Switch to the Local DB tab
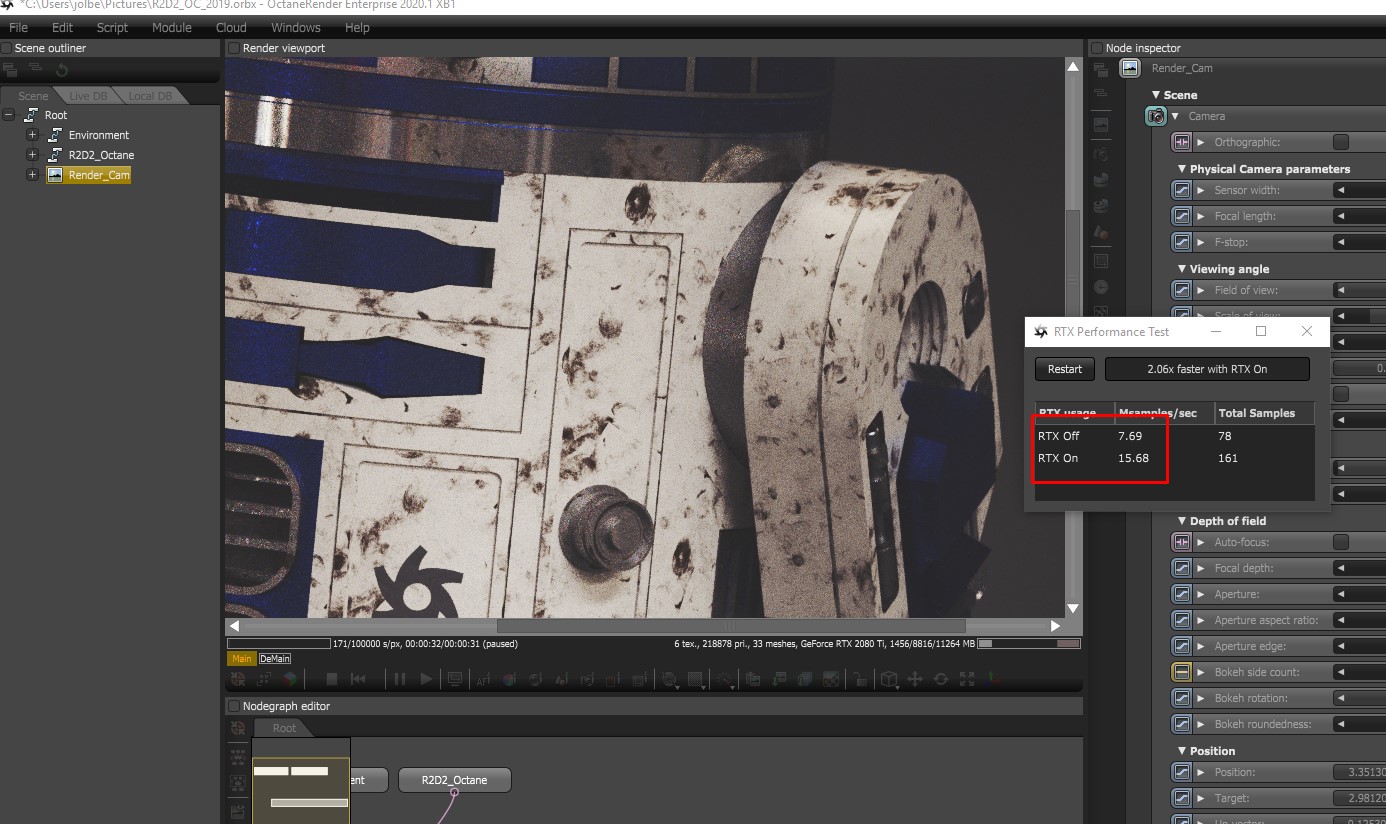Screen dimensions: 1386x824 [x=150, y=96]
